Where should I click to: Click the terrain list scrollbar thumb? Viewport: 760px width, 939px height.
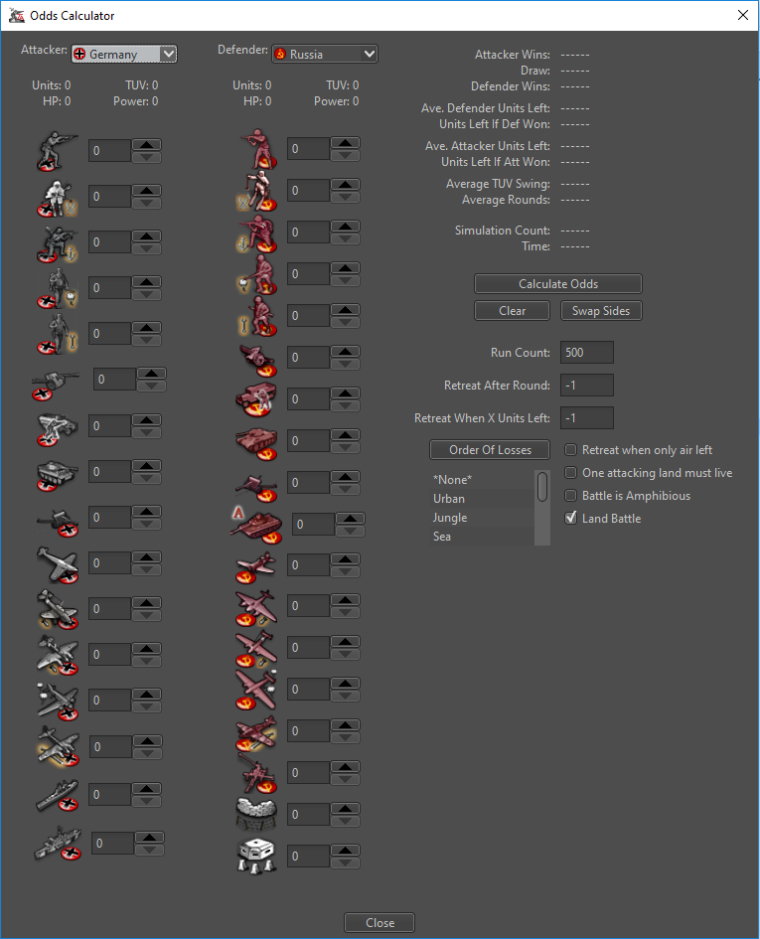click(543, 486)
